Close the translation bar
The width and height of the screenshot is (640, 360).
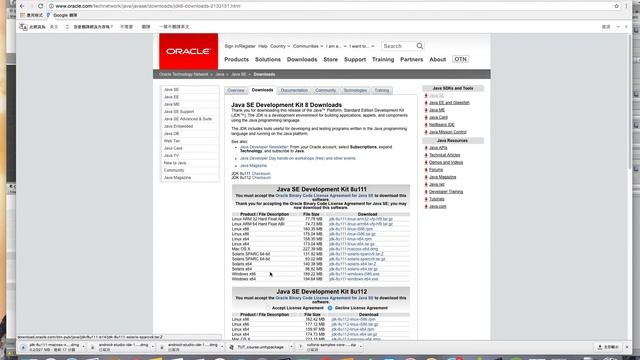click(x=626, y=27)
